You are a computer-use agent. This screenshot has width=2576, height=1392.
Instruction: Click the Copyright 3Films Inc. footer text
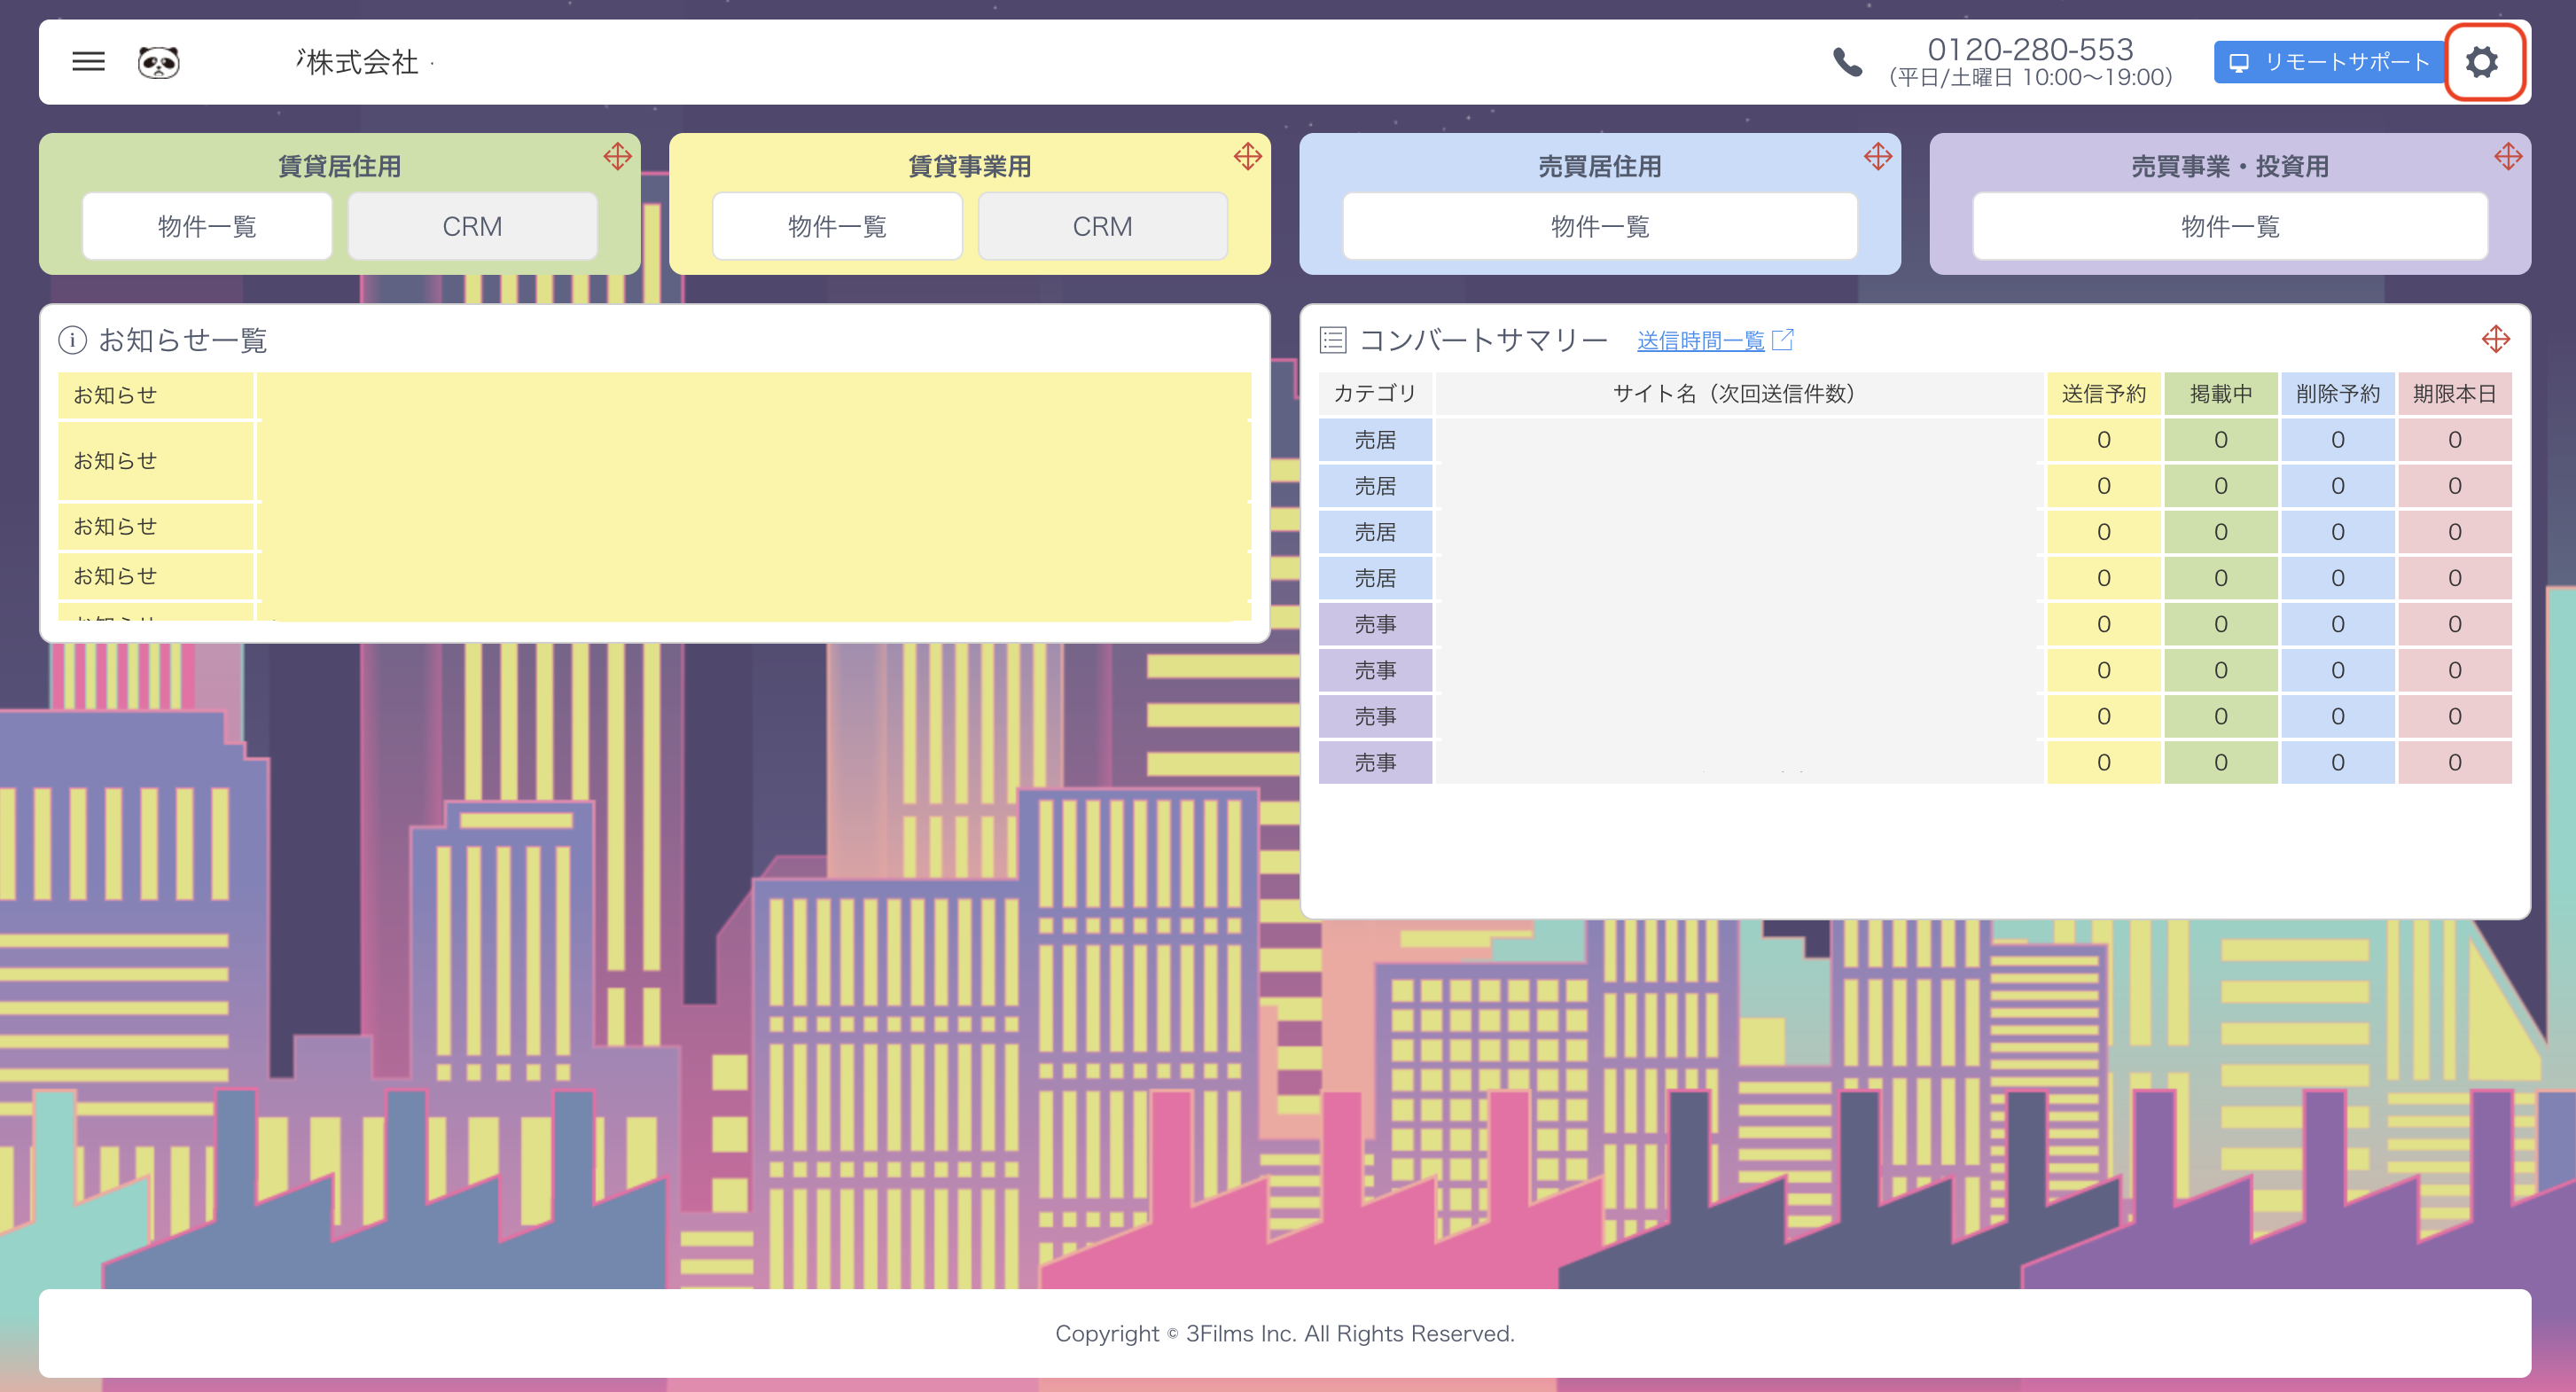(x=1285, y=1333)
